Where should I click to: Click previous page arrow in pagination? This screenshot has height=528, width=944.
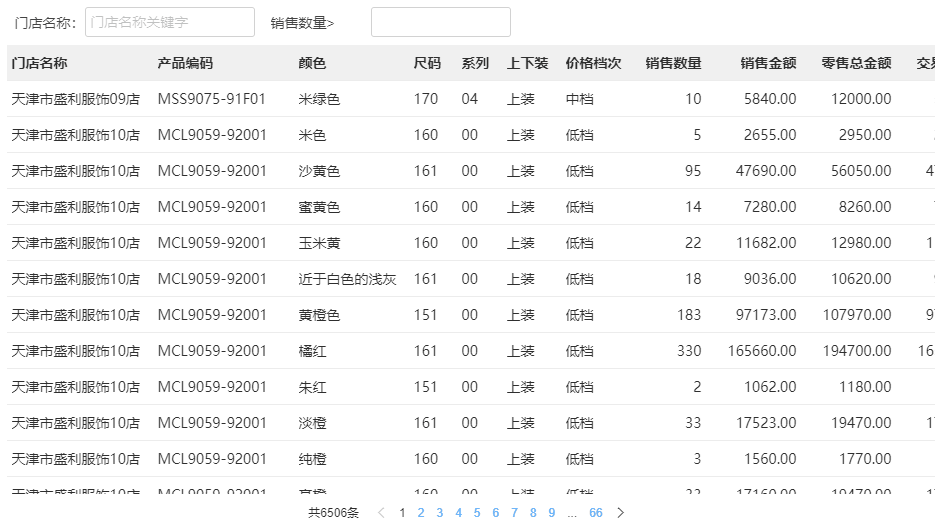point(381,513)
